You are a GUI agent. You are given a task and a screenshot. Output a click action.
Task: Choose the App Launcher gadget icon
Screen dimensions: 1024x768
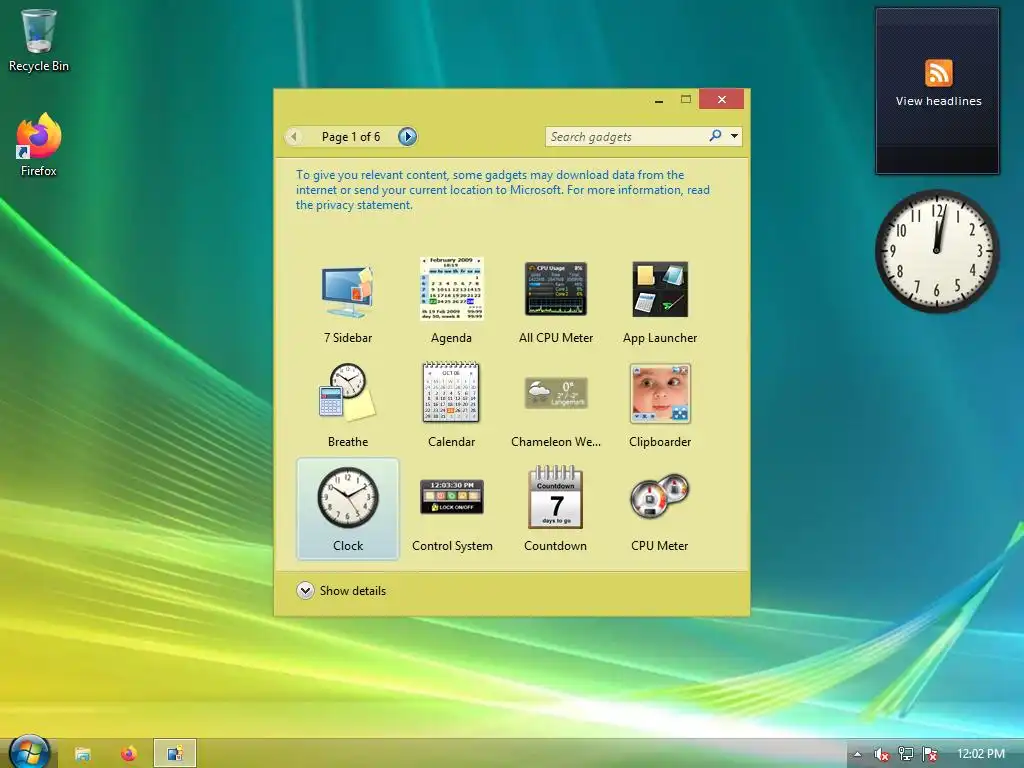coord(660,289)
